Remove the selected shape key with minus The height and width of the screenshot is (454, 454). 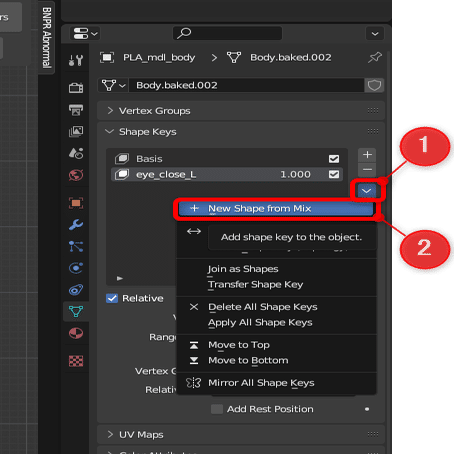click(x=367, y=169)
